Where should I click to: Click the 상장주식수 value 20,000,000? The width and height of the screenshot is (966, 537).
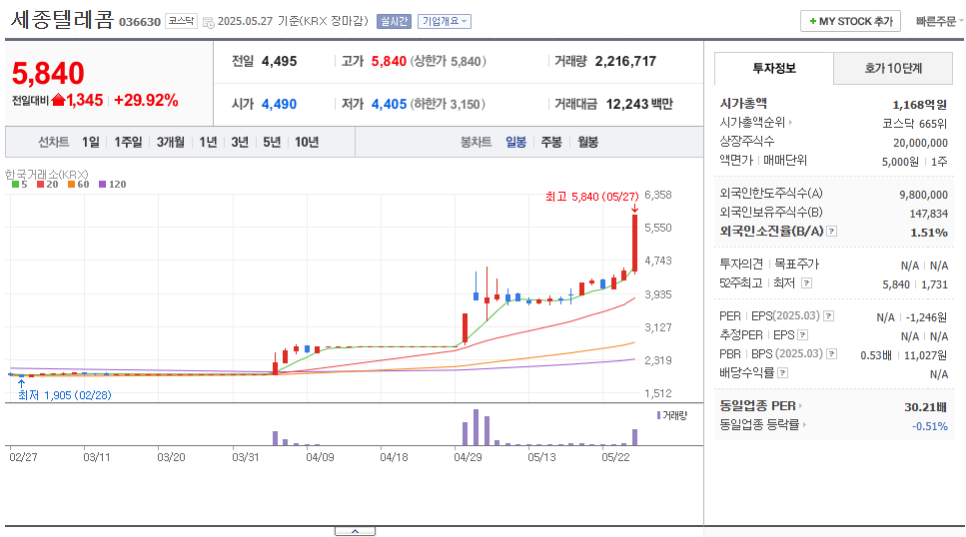[x=920, y=143]
